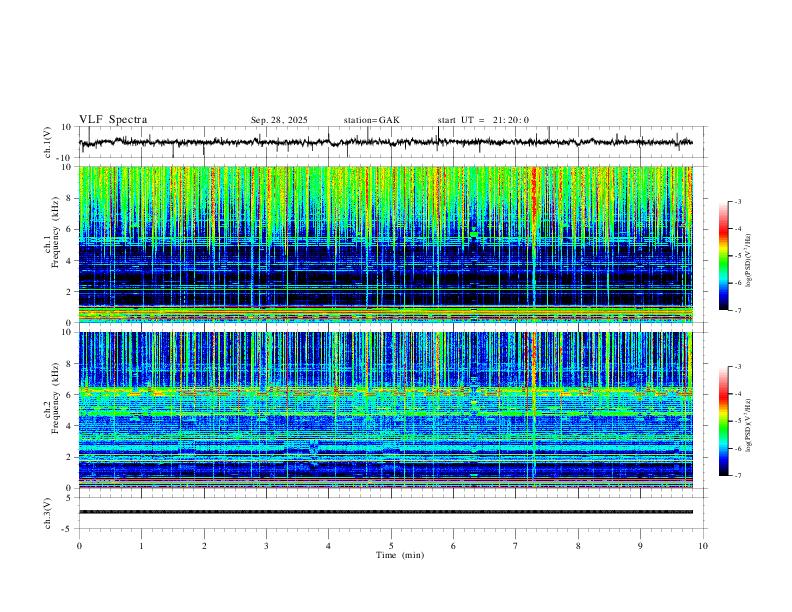Screen dimensions: 792x612
Task: Click upper colorbar tick label '-3'
Action: coord(738,201)
